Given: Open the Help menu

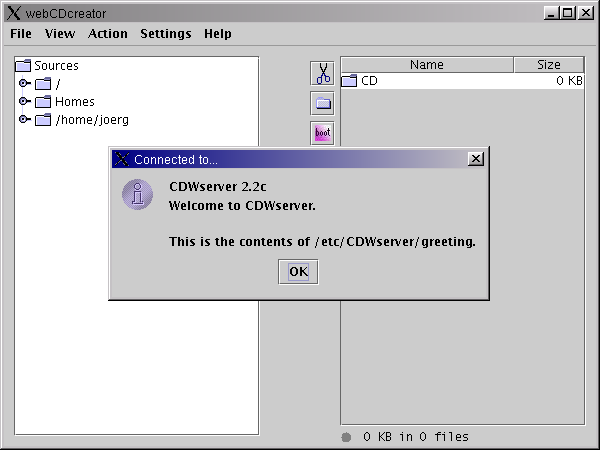Looking at the screenshot, I should coord(217,34).
